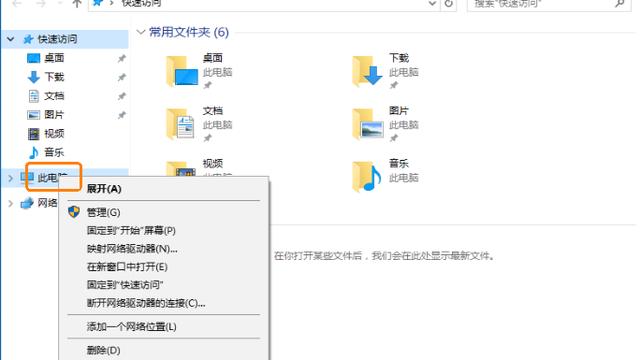
Task: Choose 在新窗口中打开(E) menu entry
Action: [164, 267]
